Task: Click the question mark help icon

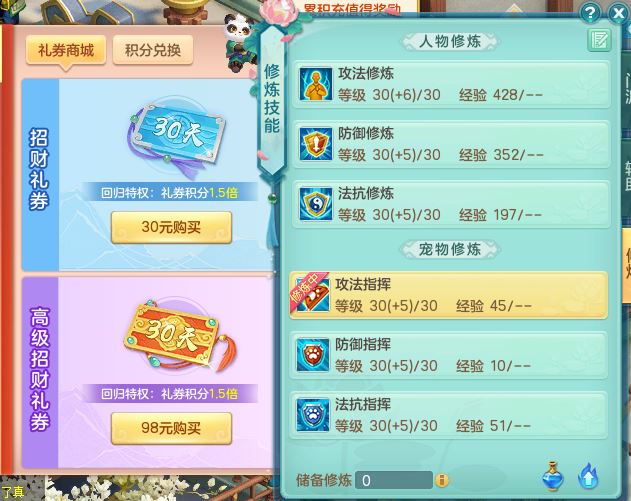Action: (590, 14)
